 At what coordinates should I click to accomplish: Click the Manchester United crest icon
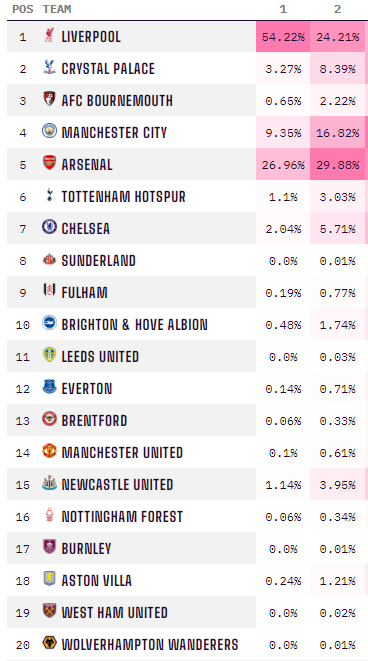tap(49, 451)
